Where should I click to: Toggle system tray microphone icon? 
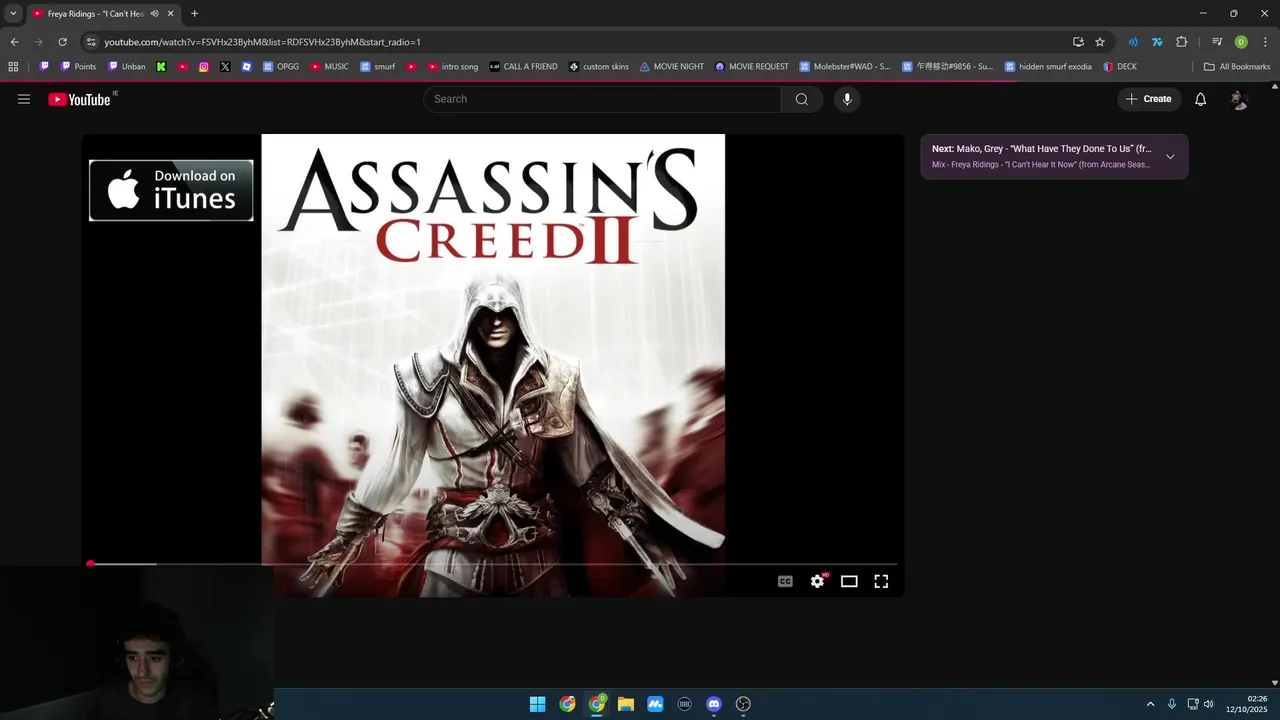point(1172,704)
